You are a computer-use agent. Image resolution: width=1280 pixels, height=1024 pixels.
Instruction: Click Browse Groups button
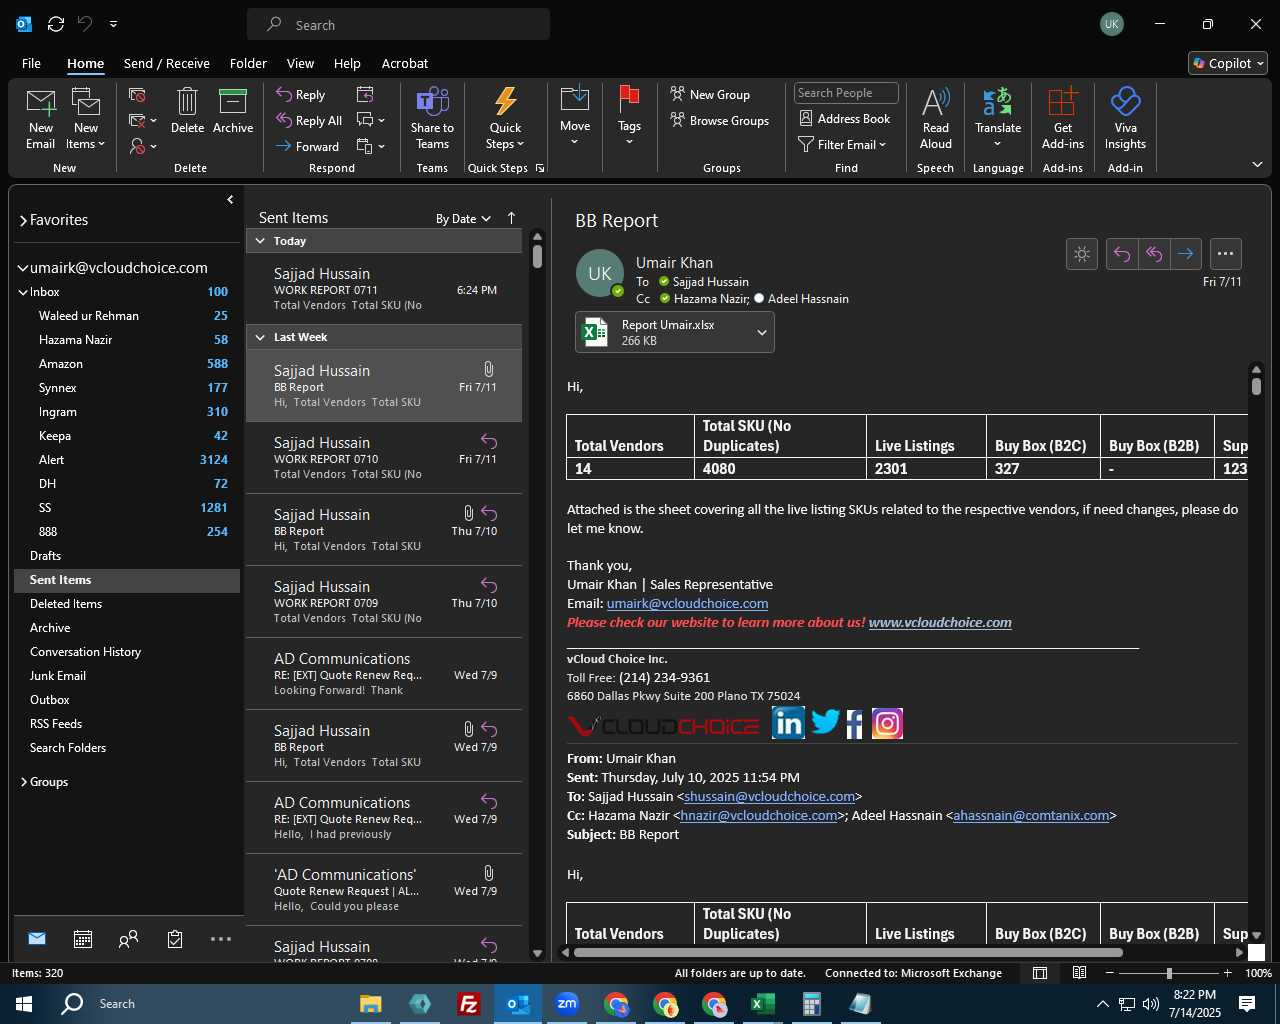[720, 121]
